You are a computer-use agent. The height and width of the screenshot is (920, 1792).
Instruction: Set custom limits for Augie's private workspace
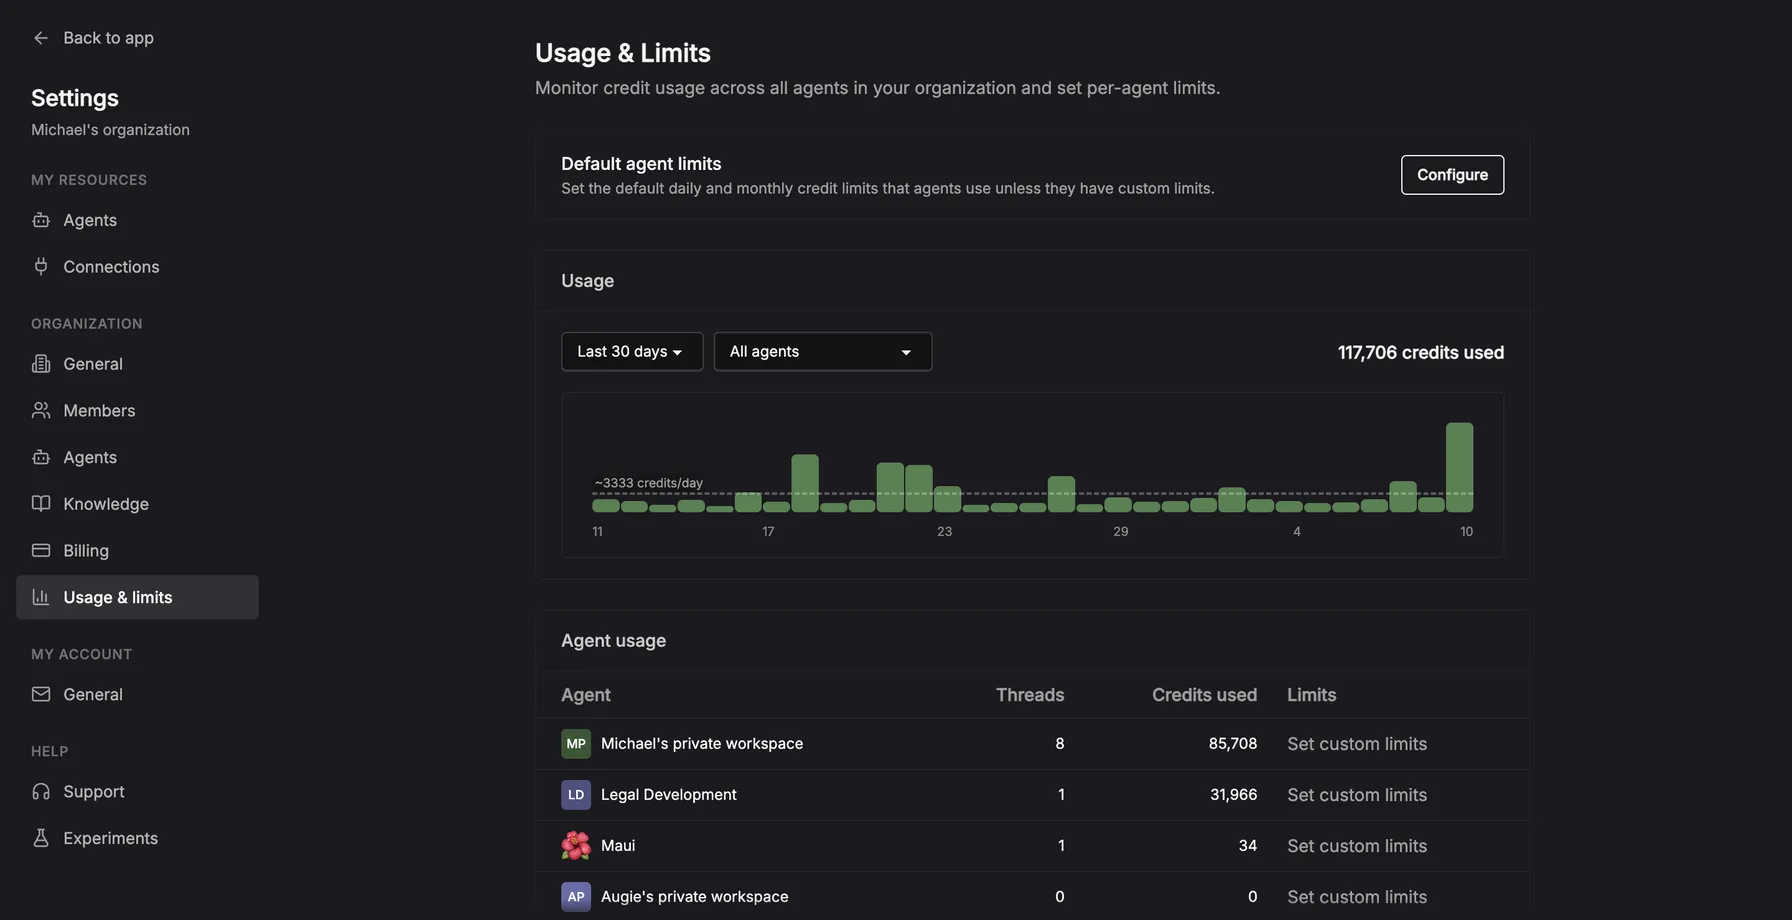tap(1357, 897)
